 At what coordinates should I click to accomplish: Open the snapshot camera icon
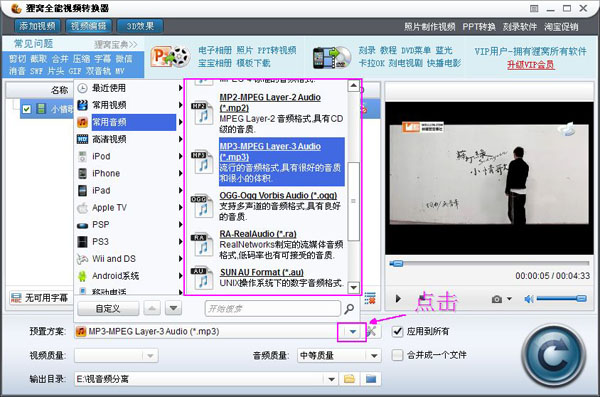tap(497, 299)
